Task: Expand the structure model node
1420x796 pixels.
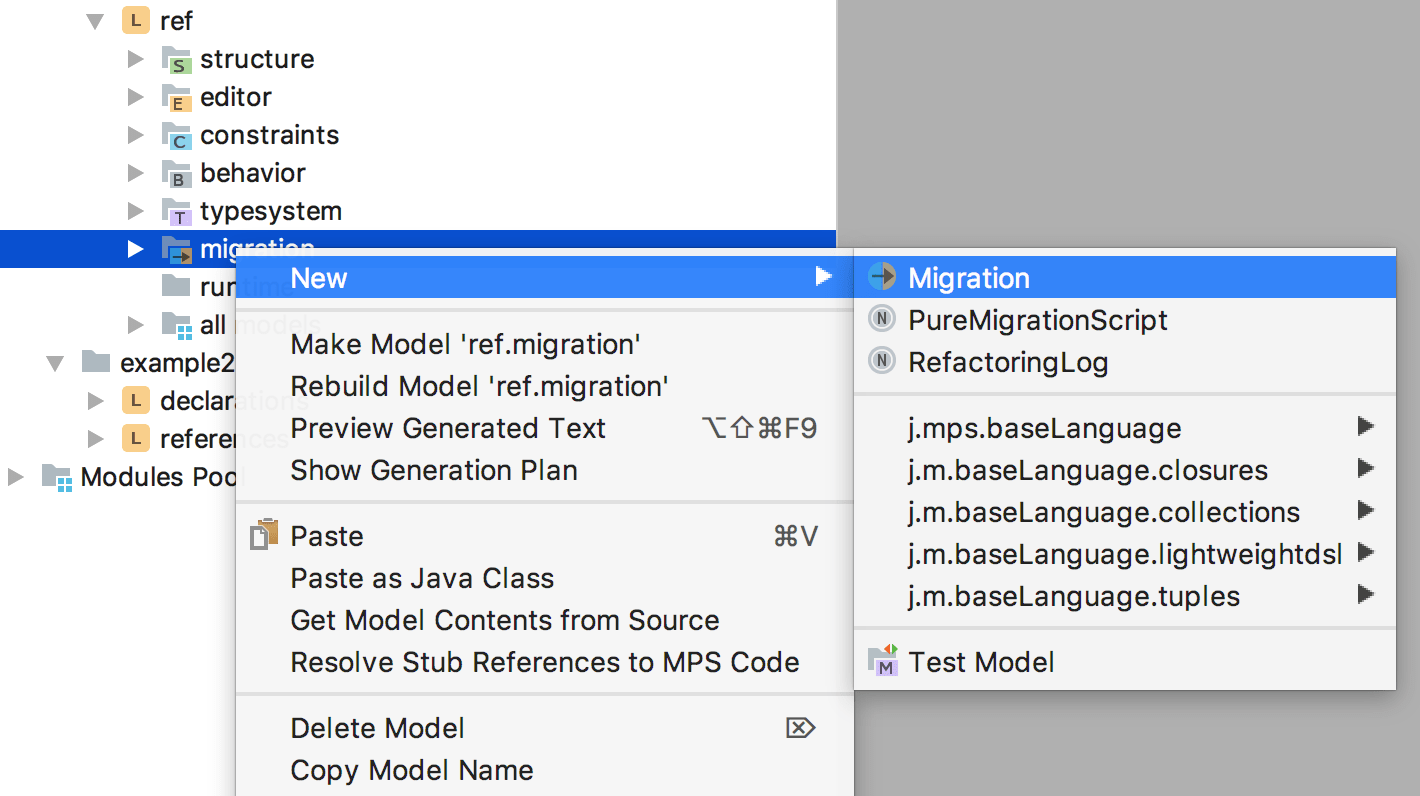Action: [137, 58]
